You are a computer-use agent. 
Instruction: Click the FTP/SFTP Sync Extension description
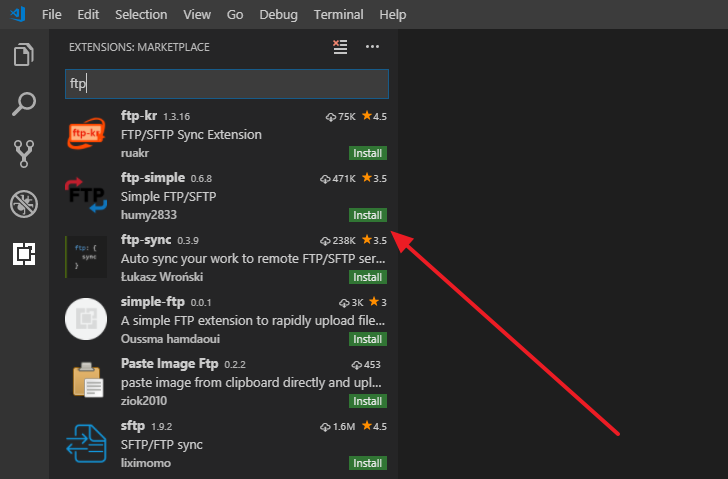(x=191, y=135)
